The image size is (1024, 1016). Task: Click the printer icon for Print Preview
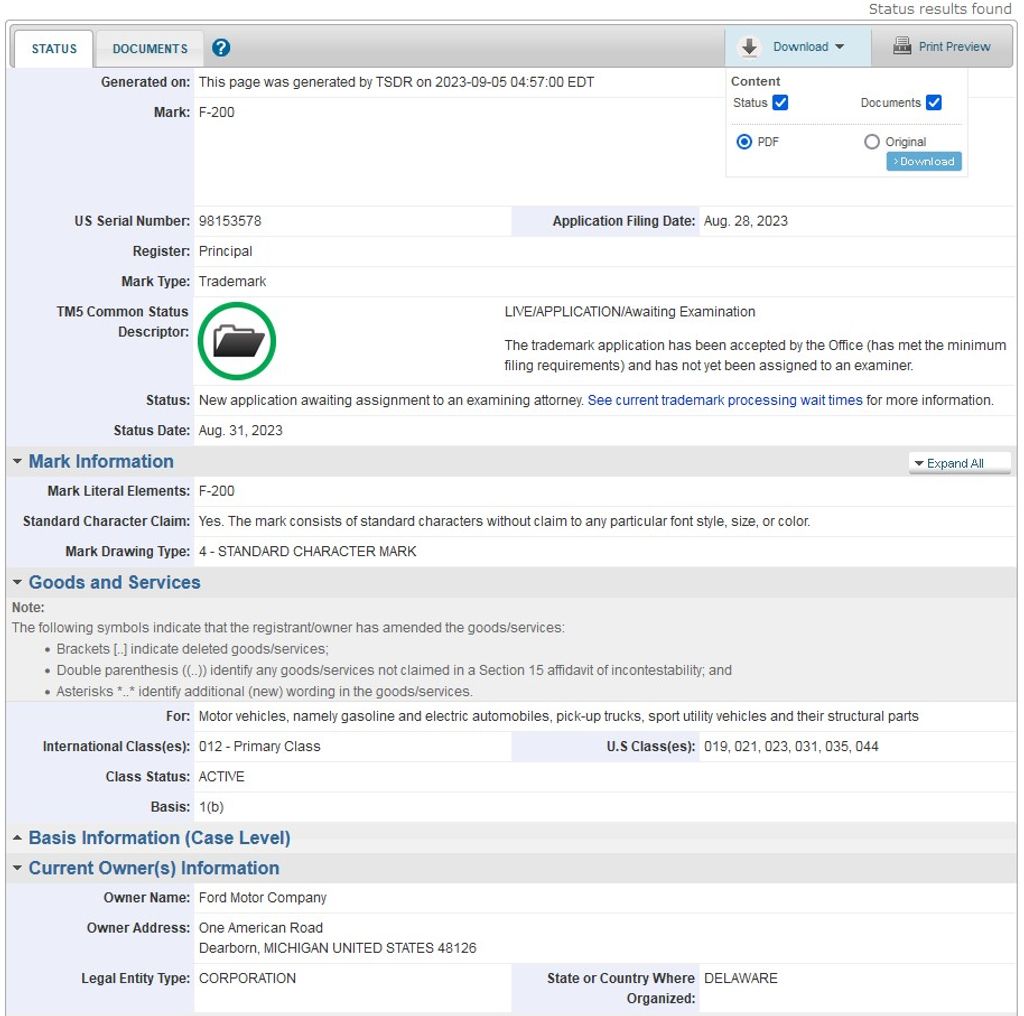902,46
